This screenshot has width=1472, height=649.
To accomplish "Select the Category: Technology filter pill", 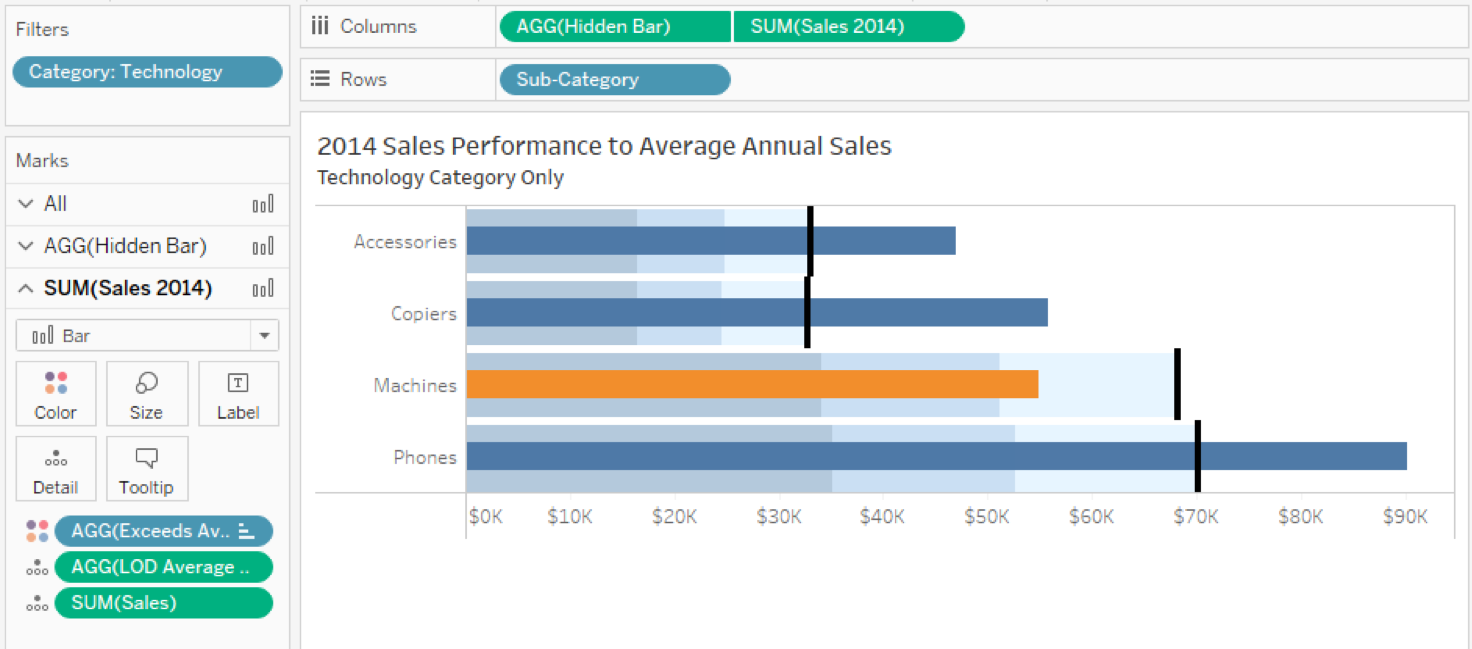I will coord(146,71).
